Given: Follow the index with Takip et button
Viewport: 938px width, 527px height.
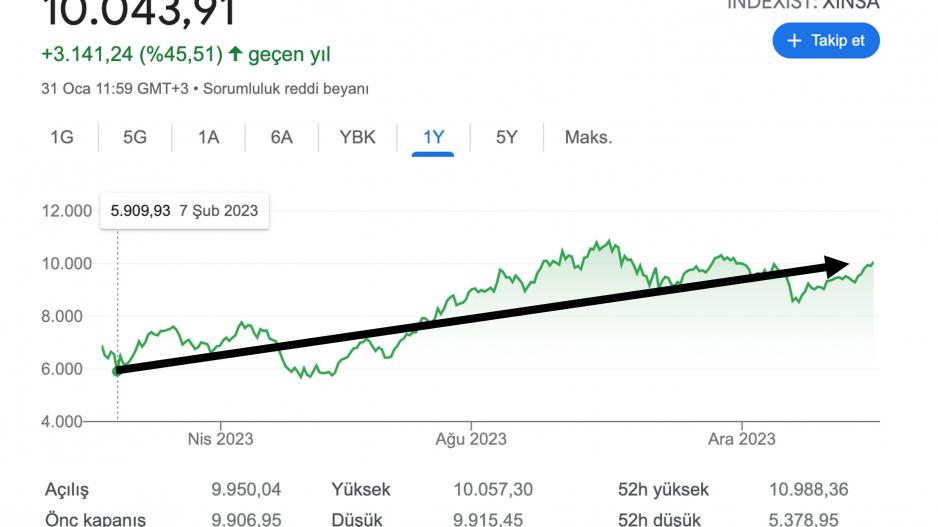Looking at the screenshot, I should (x=825, y=41).
